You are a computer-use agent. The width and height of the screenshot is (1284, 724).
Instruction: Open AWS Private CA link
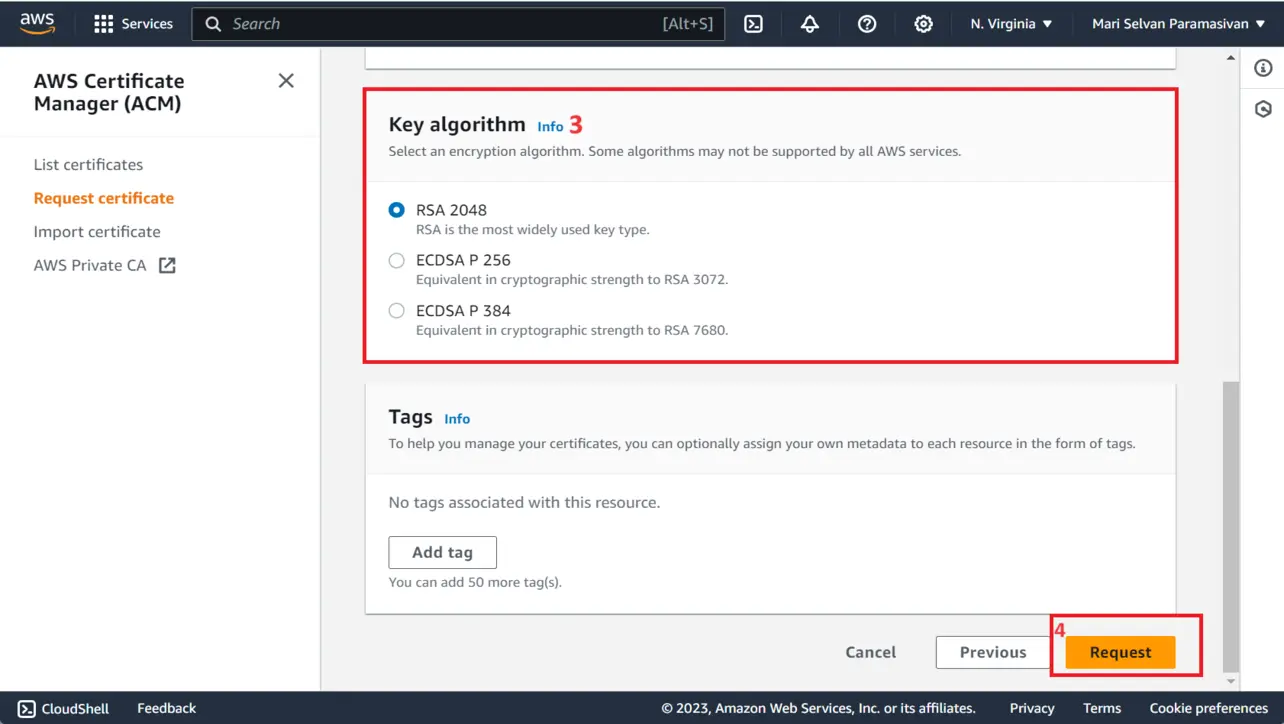(x=90, y=265)
